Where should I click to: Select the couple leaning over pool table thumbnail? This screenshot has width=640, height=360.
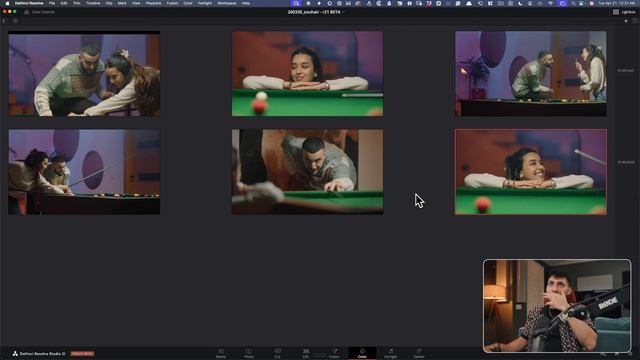84,74
